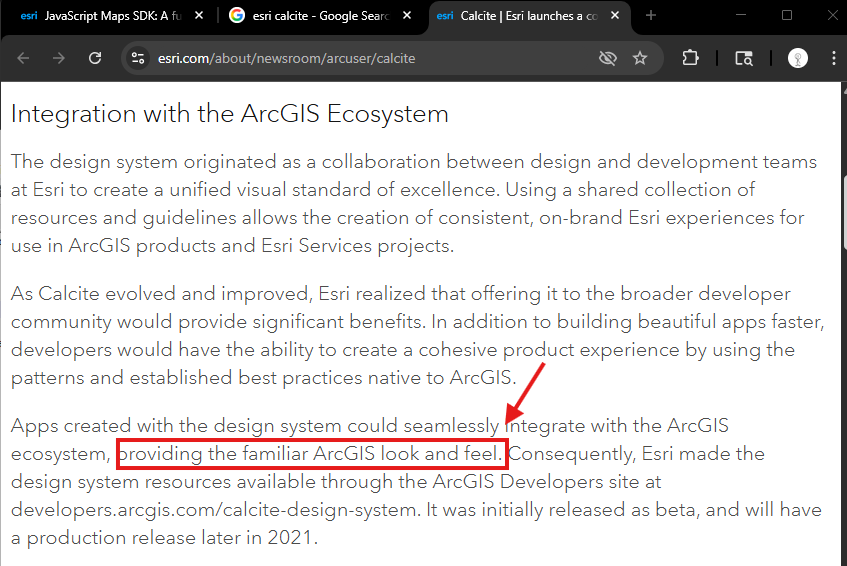Viewport: 847px width, 566px height.
Task: View site information icon in address bar
Action: [138, 58]
